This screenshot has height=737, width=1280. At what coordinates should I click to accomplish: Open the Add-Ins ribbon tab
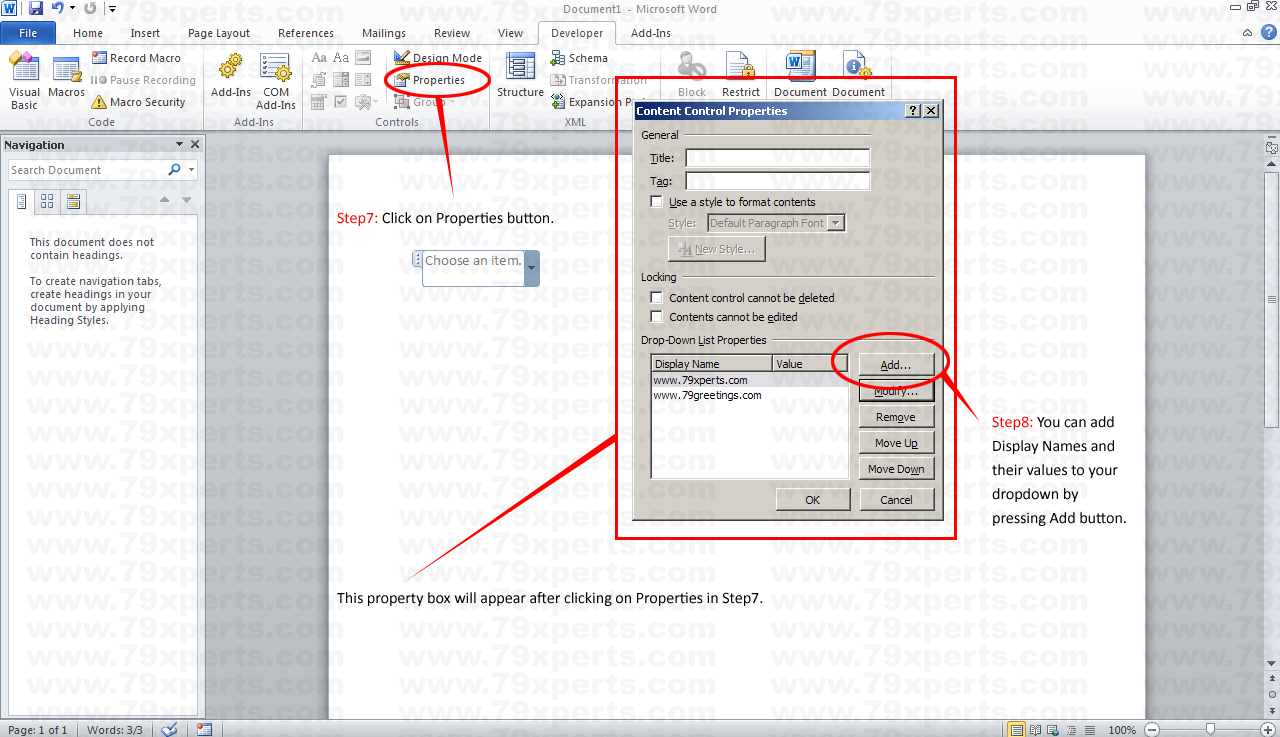coord(651,33)
